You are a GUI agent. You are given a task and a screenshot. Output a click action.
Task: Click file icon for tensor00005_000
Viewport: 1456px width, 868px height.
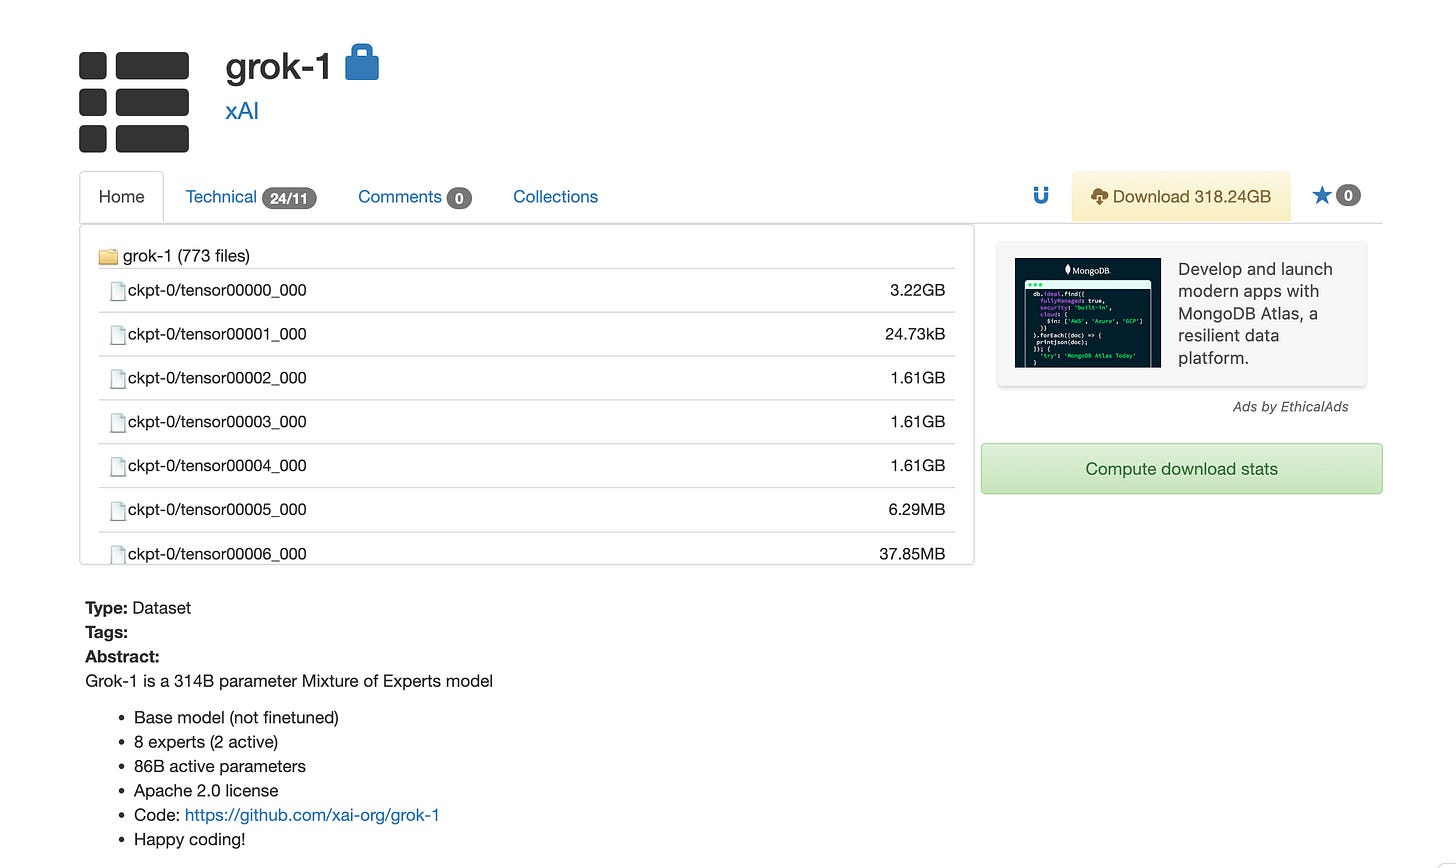(118, 511)
